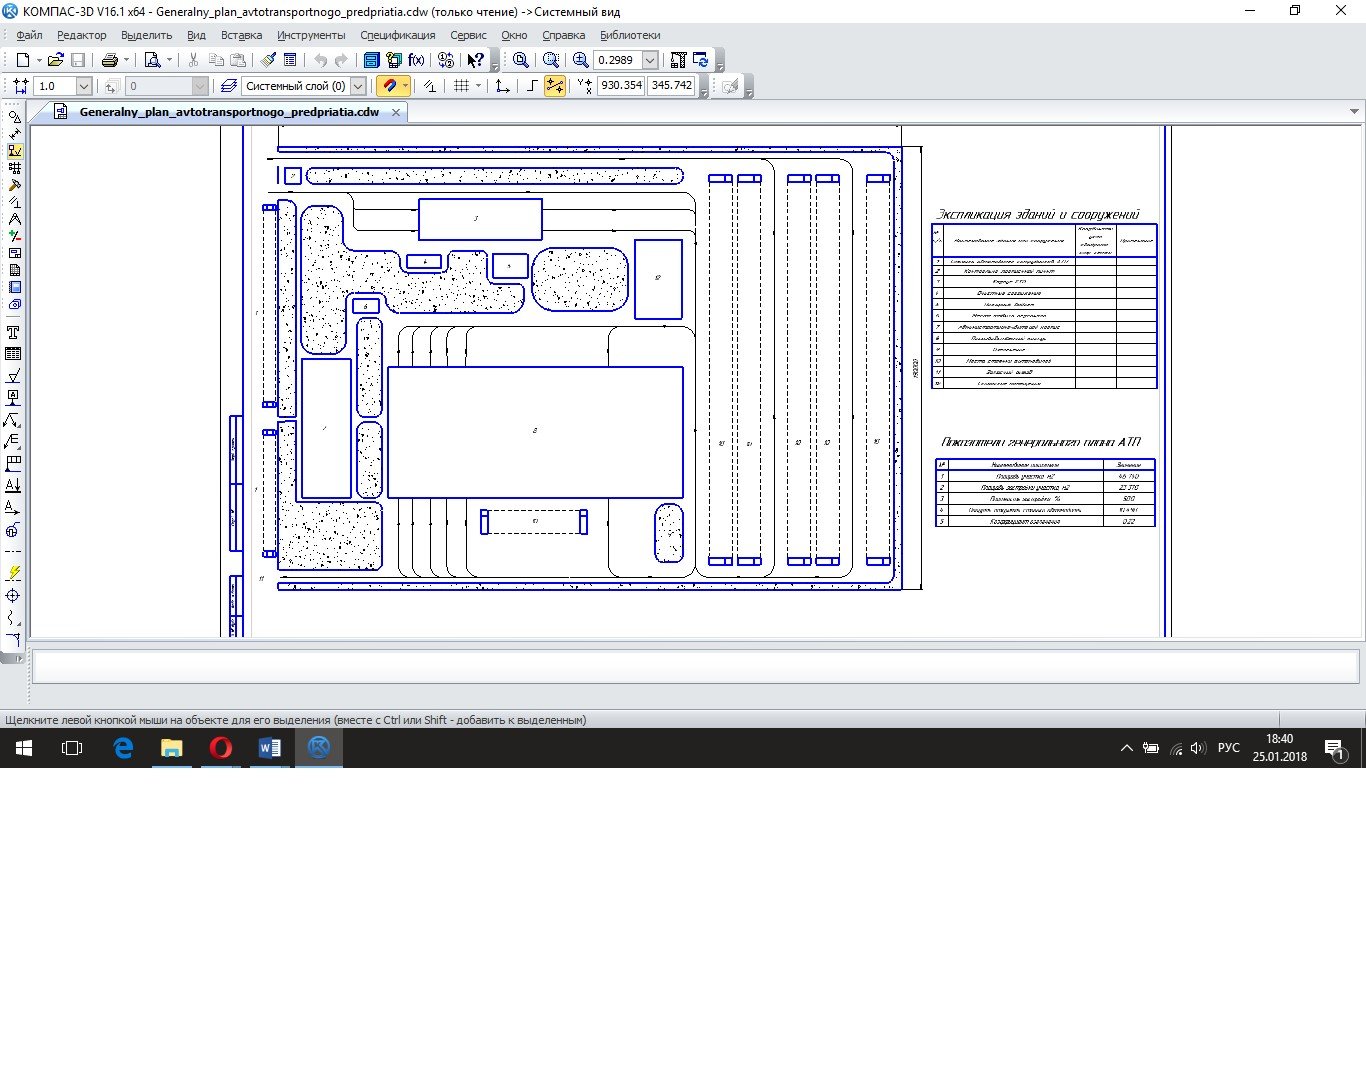
Task: Expand the view scale 1.0 dropdown
Action: click(84, 86)
